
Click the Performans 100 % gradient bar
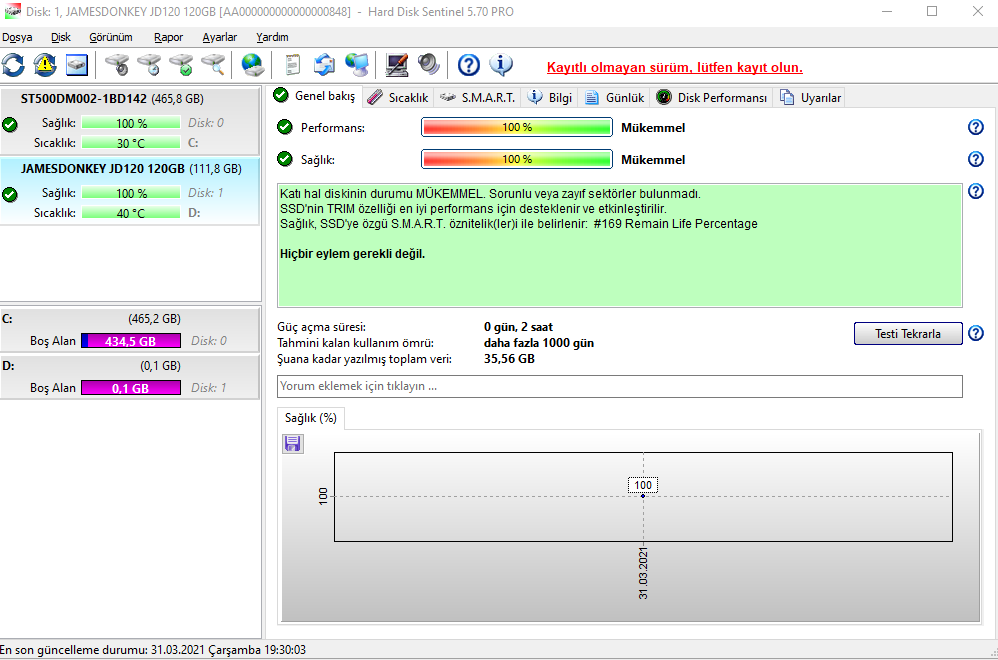(517, 127)
